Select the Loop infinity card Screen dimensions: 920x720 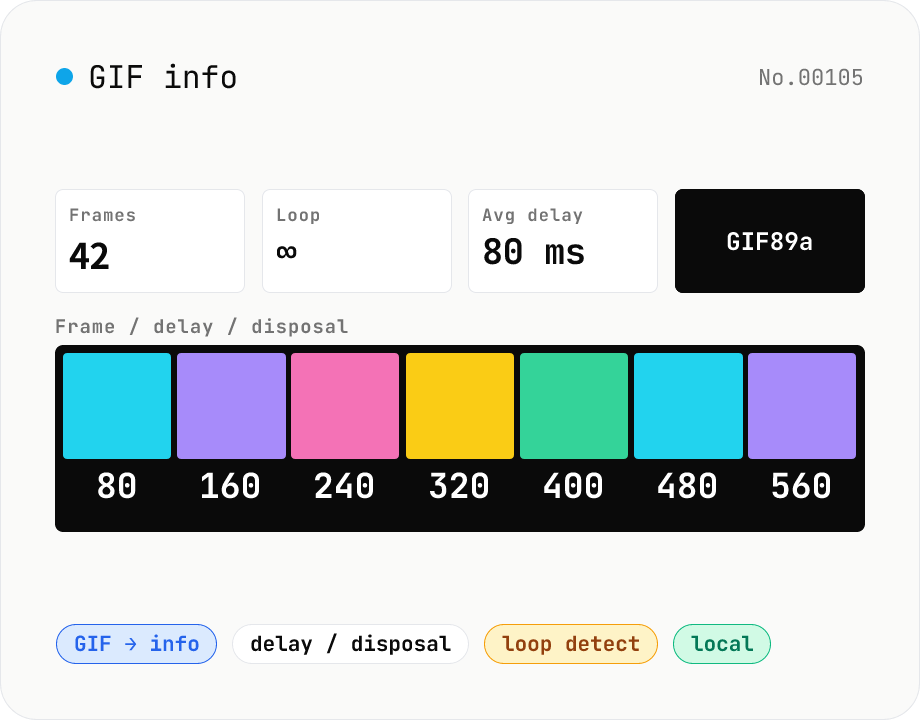point(357,241)
